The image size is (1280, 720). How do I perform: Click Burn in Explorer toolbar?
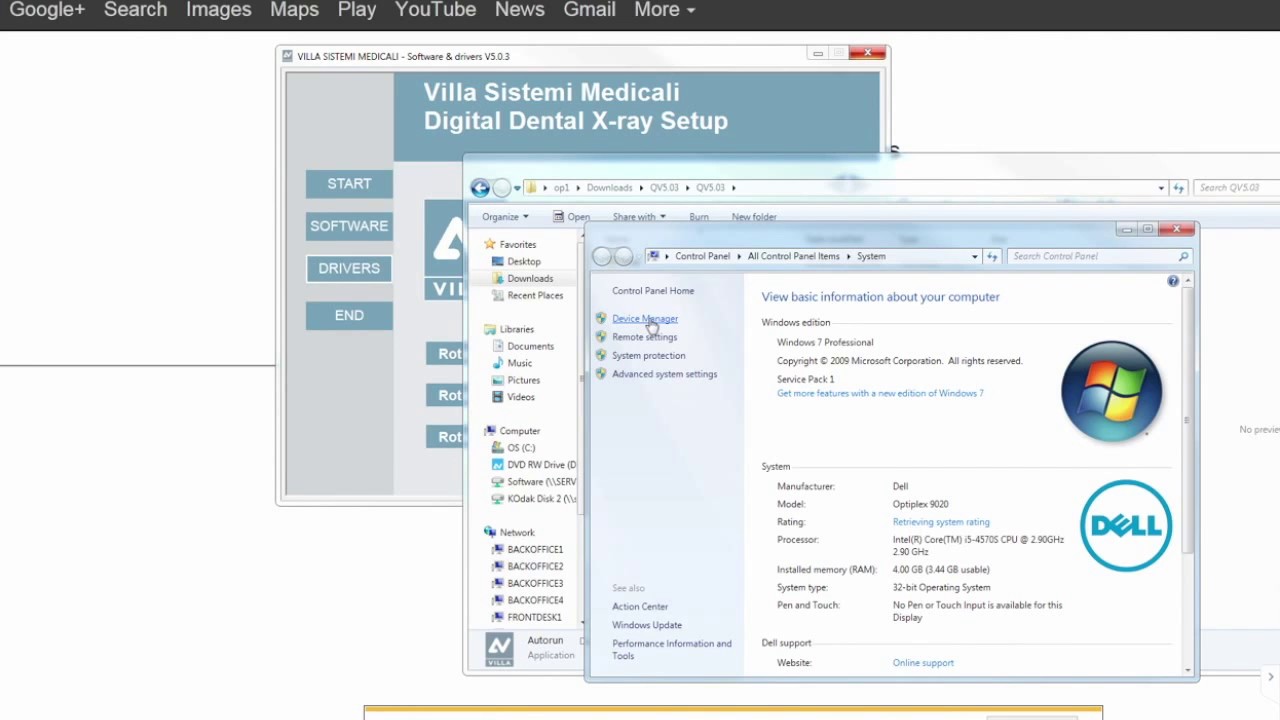tap(699, 217)
